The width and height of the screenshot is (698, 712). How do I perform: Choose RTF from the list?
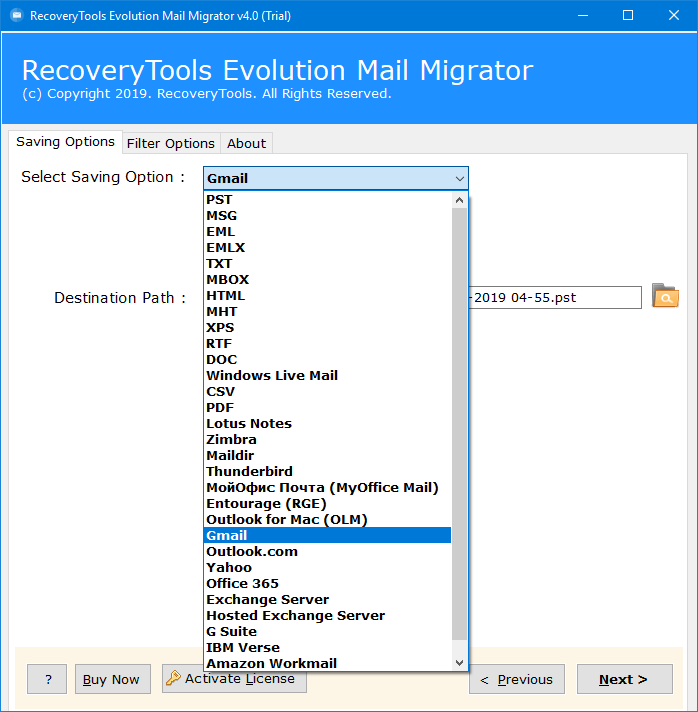(x=328, y=344)
